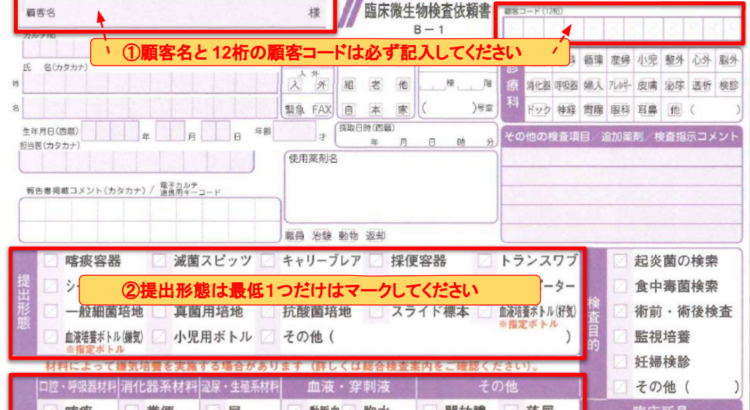The width and height of the screenshot is (750, 410).
Task: Click the 報告書掲載コメント entry grid
Action: 150,220
